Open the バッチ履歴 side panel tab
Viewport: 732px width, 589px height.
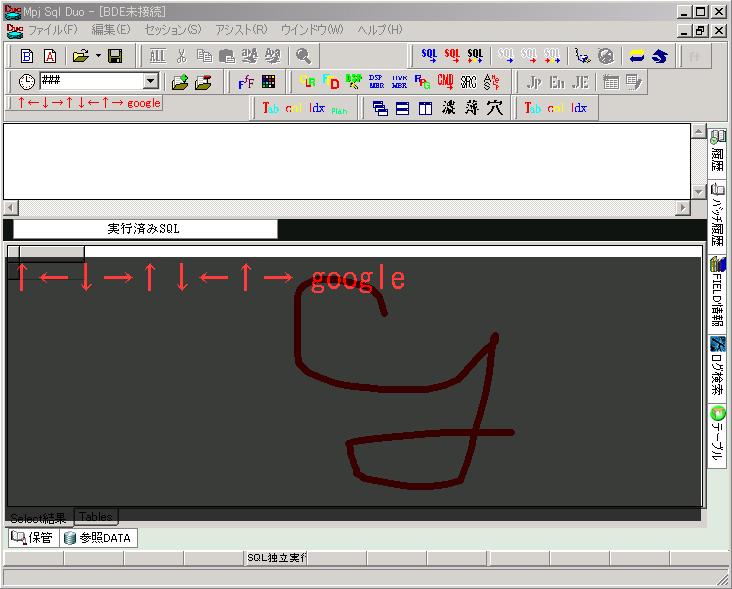pyautogui.click(x=717, y=215)
